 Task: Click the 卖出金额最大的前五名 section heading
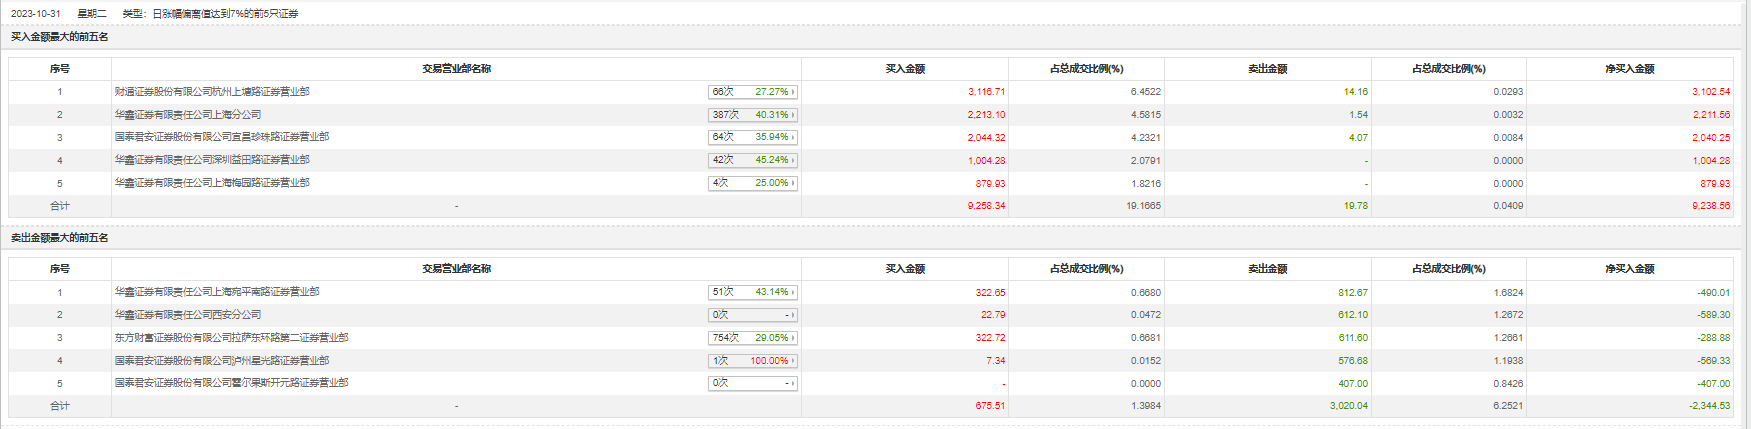[60, 238]
